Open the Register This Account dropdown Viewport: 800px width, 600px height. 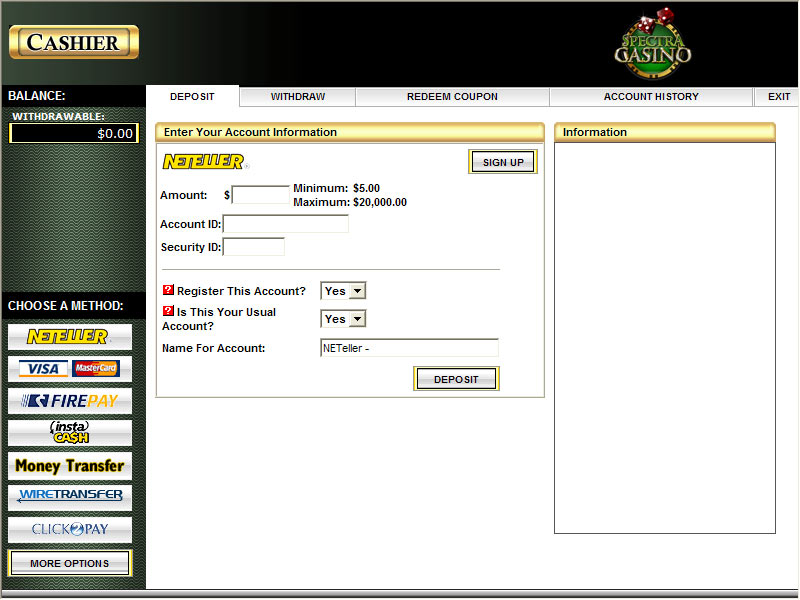tap(343, 291)
